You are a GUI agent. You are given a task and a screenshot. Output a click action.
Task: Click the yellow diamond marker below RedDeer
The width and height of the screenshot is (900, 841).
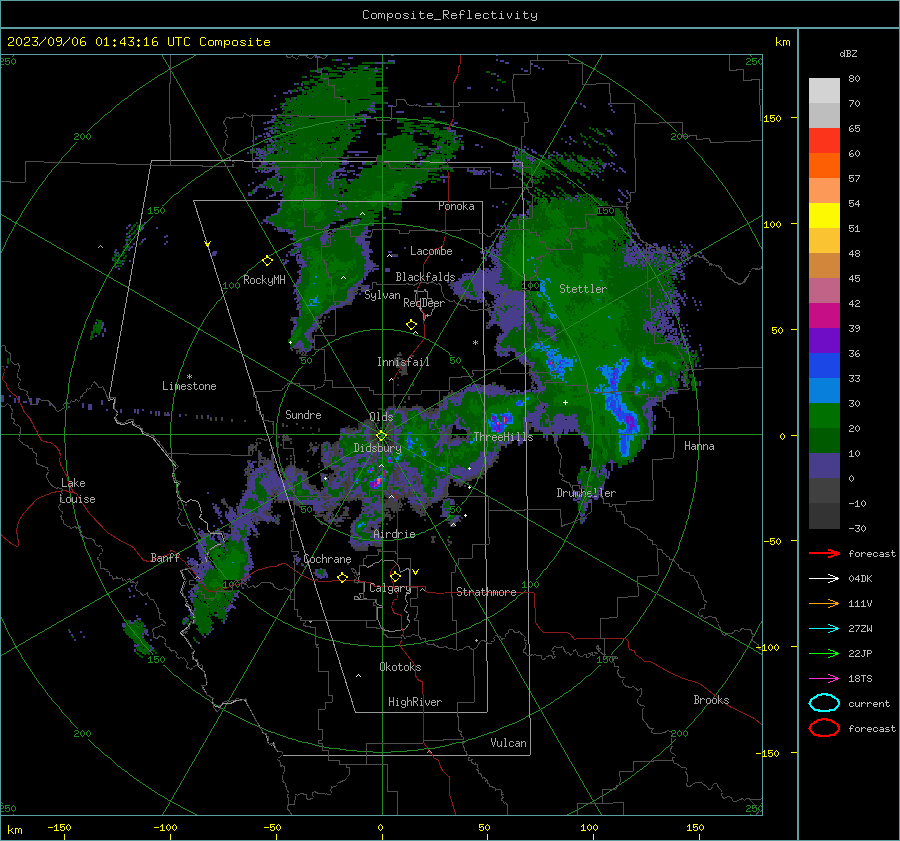[x=411, y=325]
